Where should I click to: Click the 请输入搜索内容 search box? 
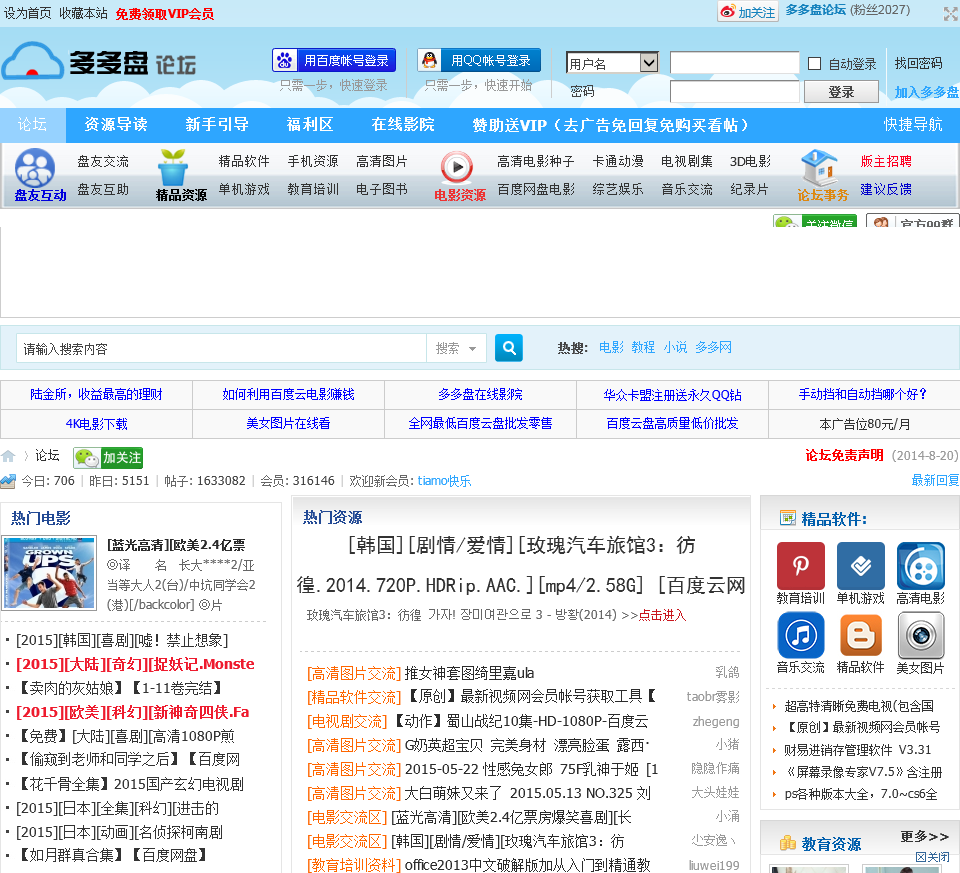(221, 348)
